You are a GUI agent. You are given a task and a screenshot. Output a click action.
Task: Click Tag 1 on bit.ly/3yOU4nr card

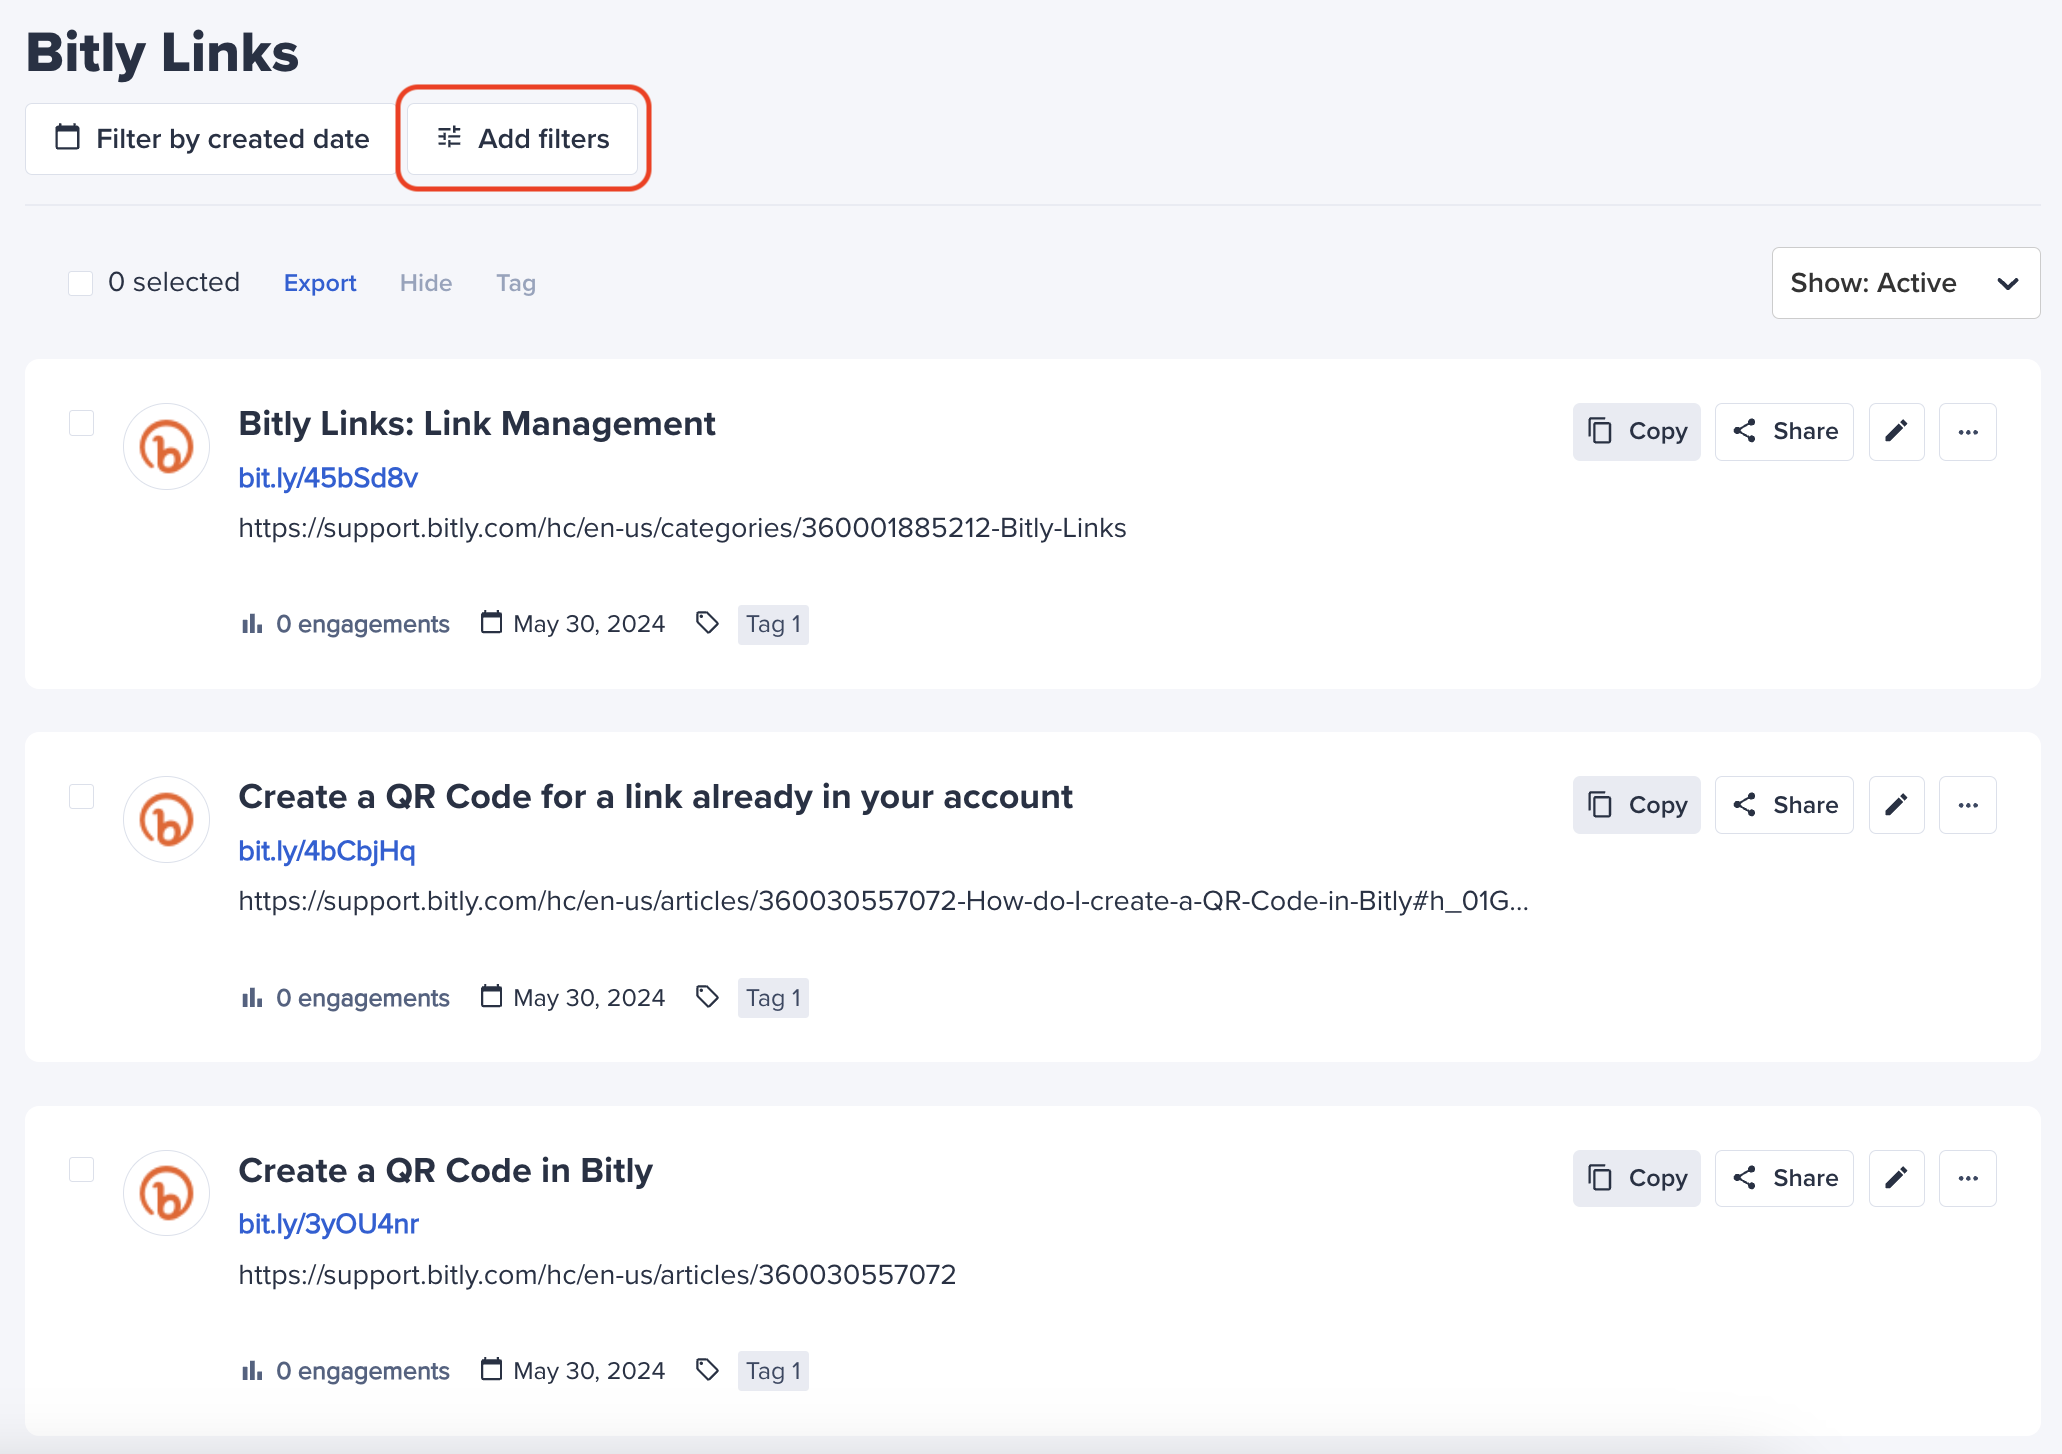(x=773, y=1371)
